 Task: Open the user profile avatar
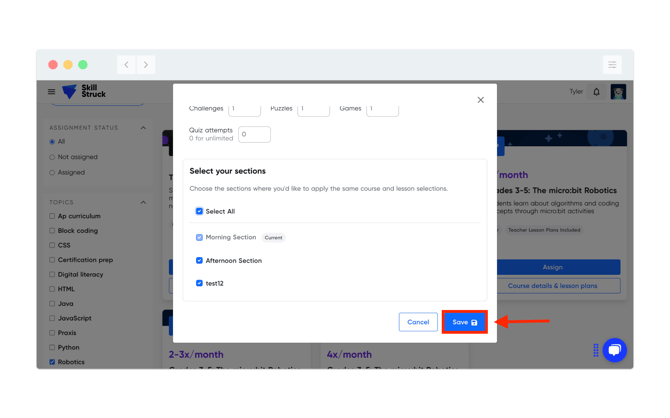618,92
